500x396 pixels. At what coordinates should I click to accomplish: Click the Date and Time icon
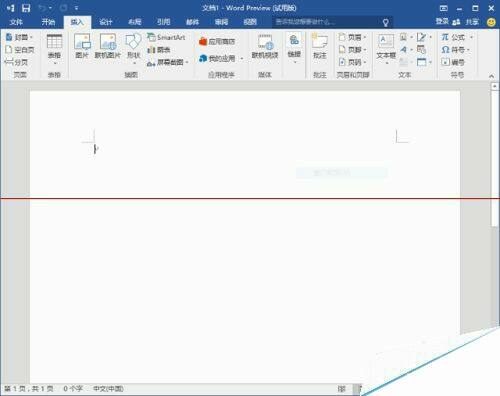421,50
